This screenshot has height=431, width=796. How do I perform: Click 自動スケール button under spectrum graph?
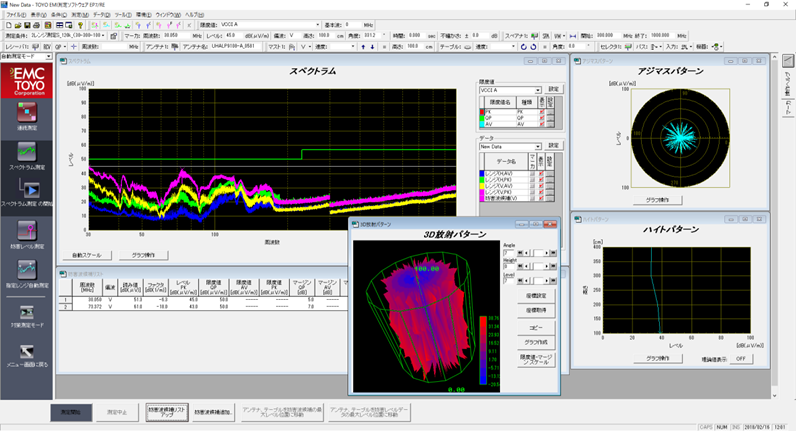[x=89, y=255]
